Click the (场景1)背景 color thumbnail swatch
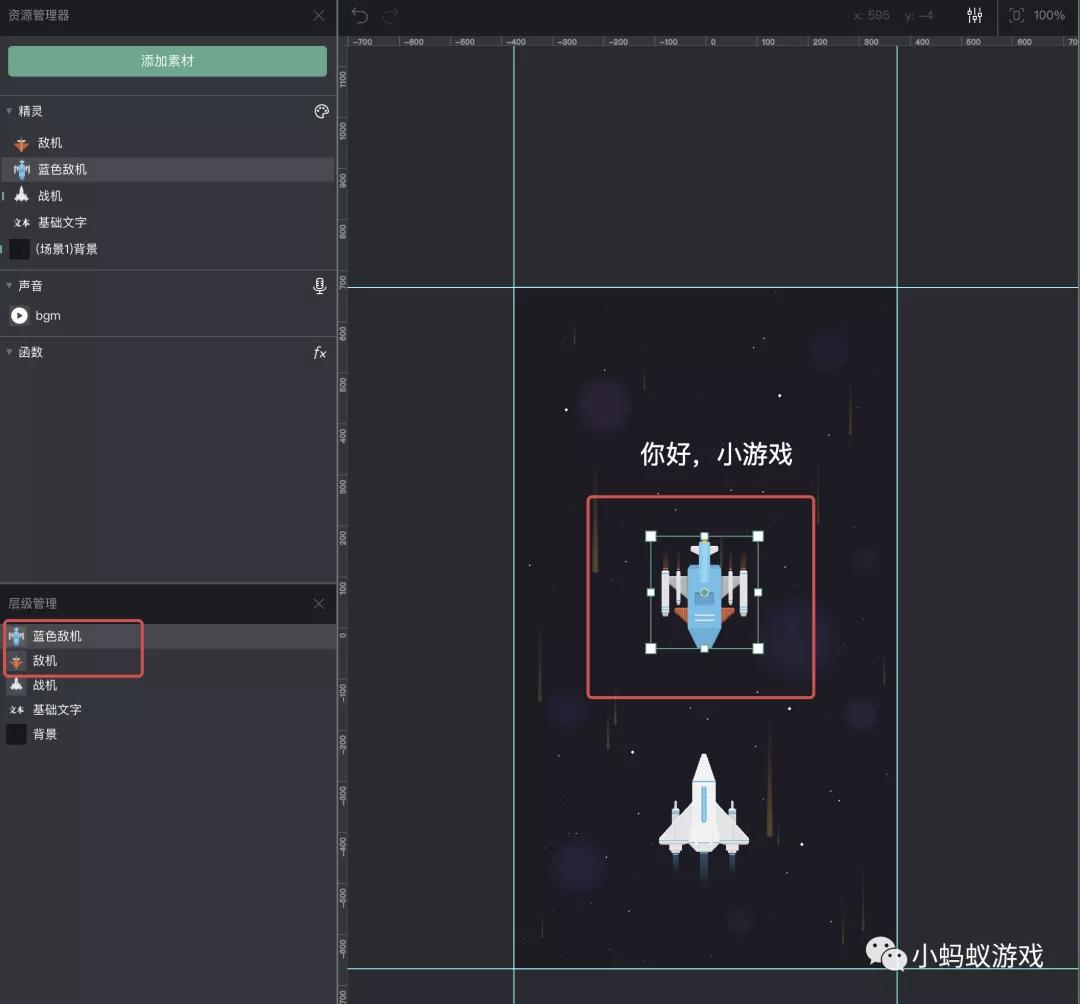The height and width of the screenshot is (1004, 1080). tap(18, 249)
